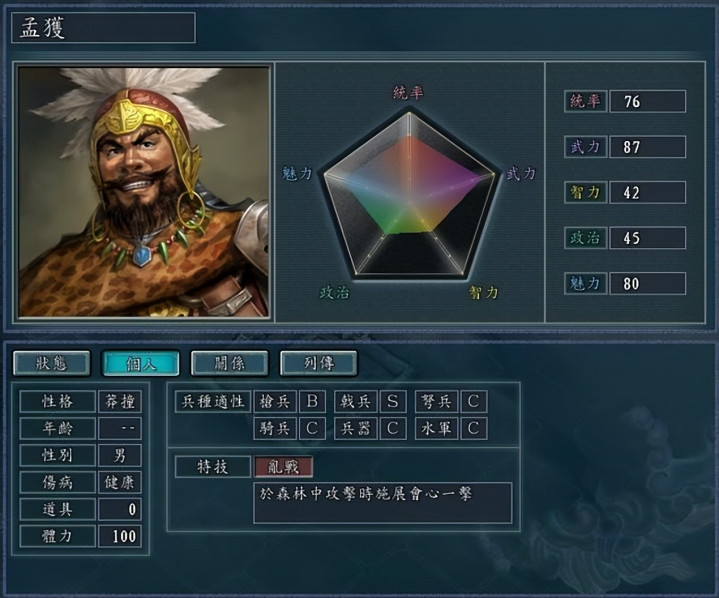
Task: Click the pentagon stat radar chart
Action: point(409,193)
